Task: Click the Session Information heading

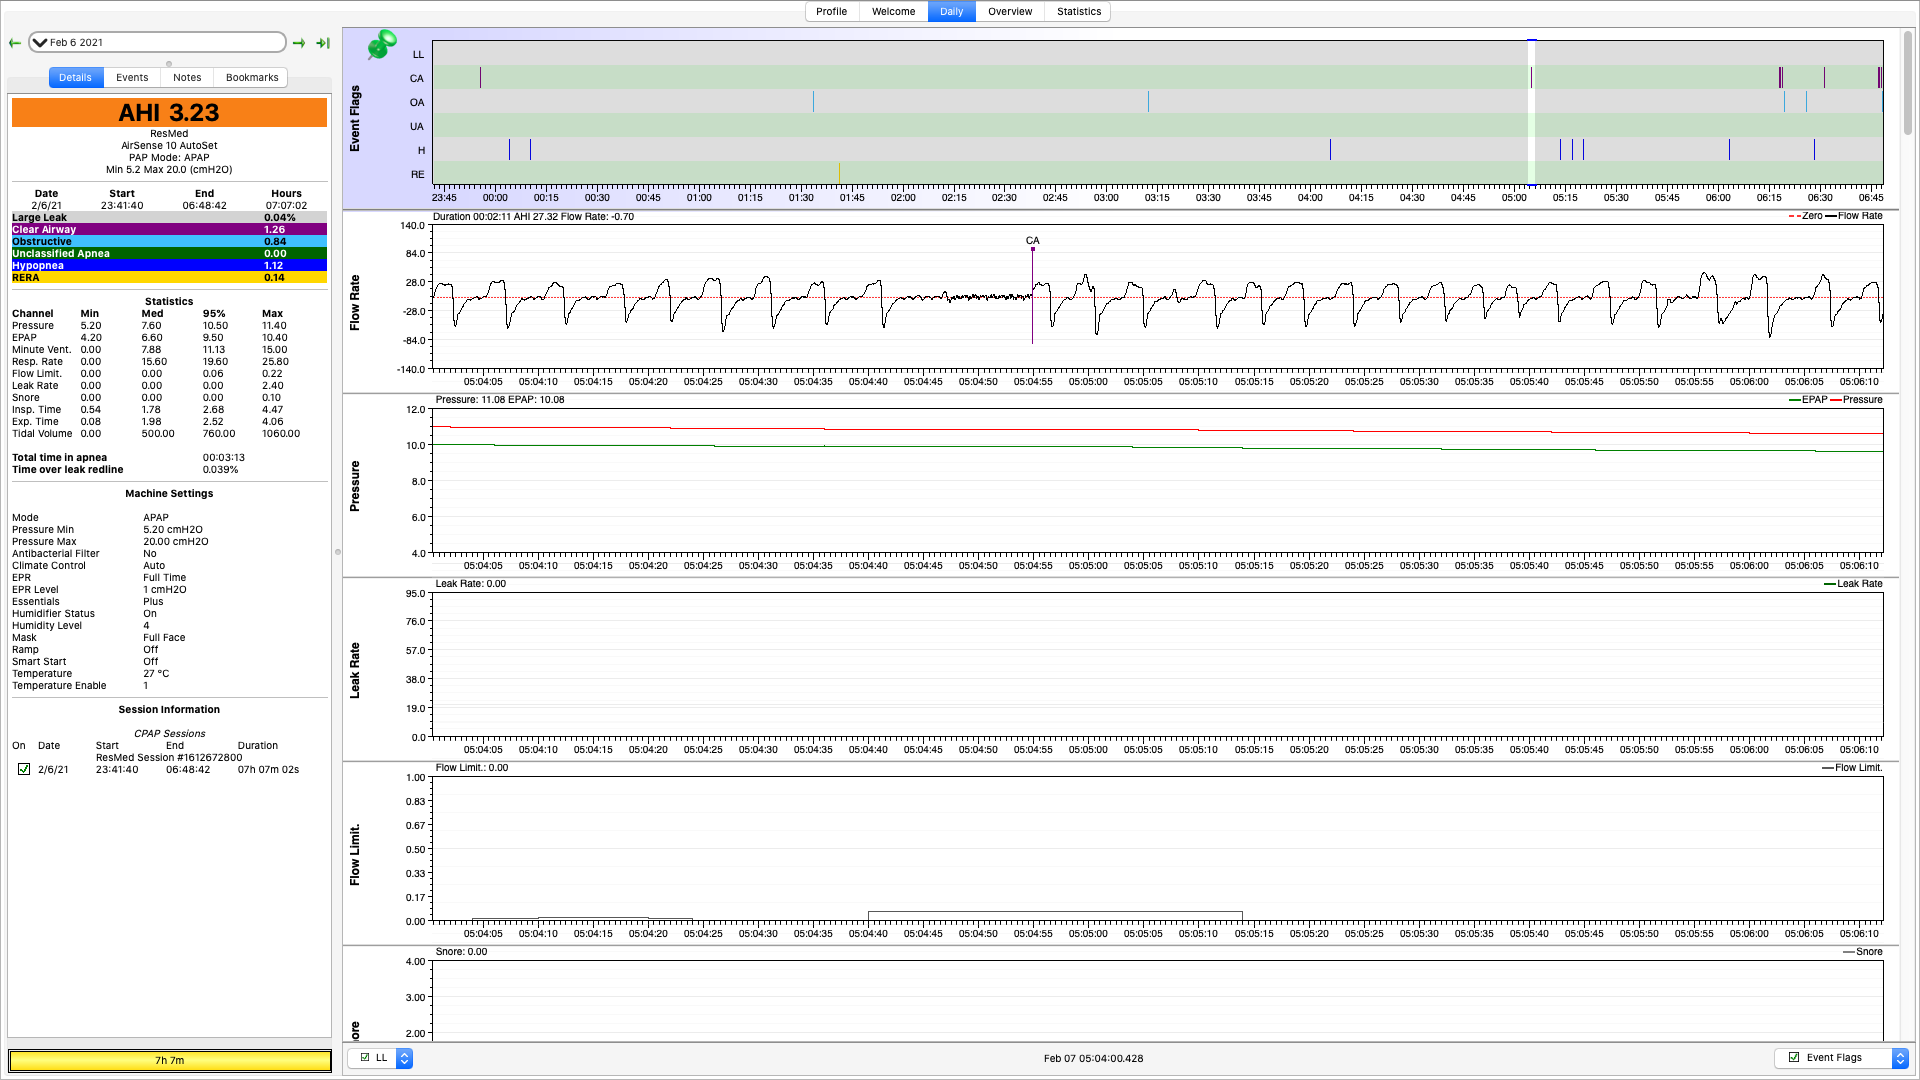Action: (x=169, y=709)
